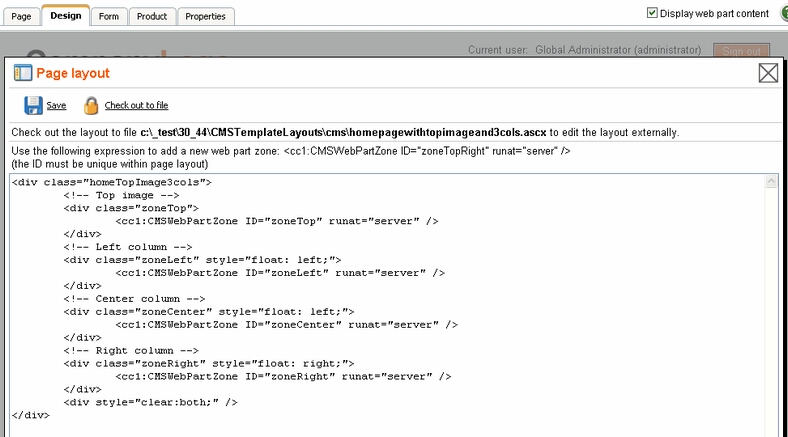The image size is (788, 437).
Task: Select the Design tab
Action: tap(65, 16)
